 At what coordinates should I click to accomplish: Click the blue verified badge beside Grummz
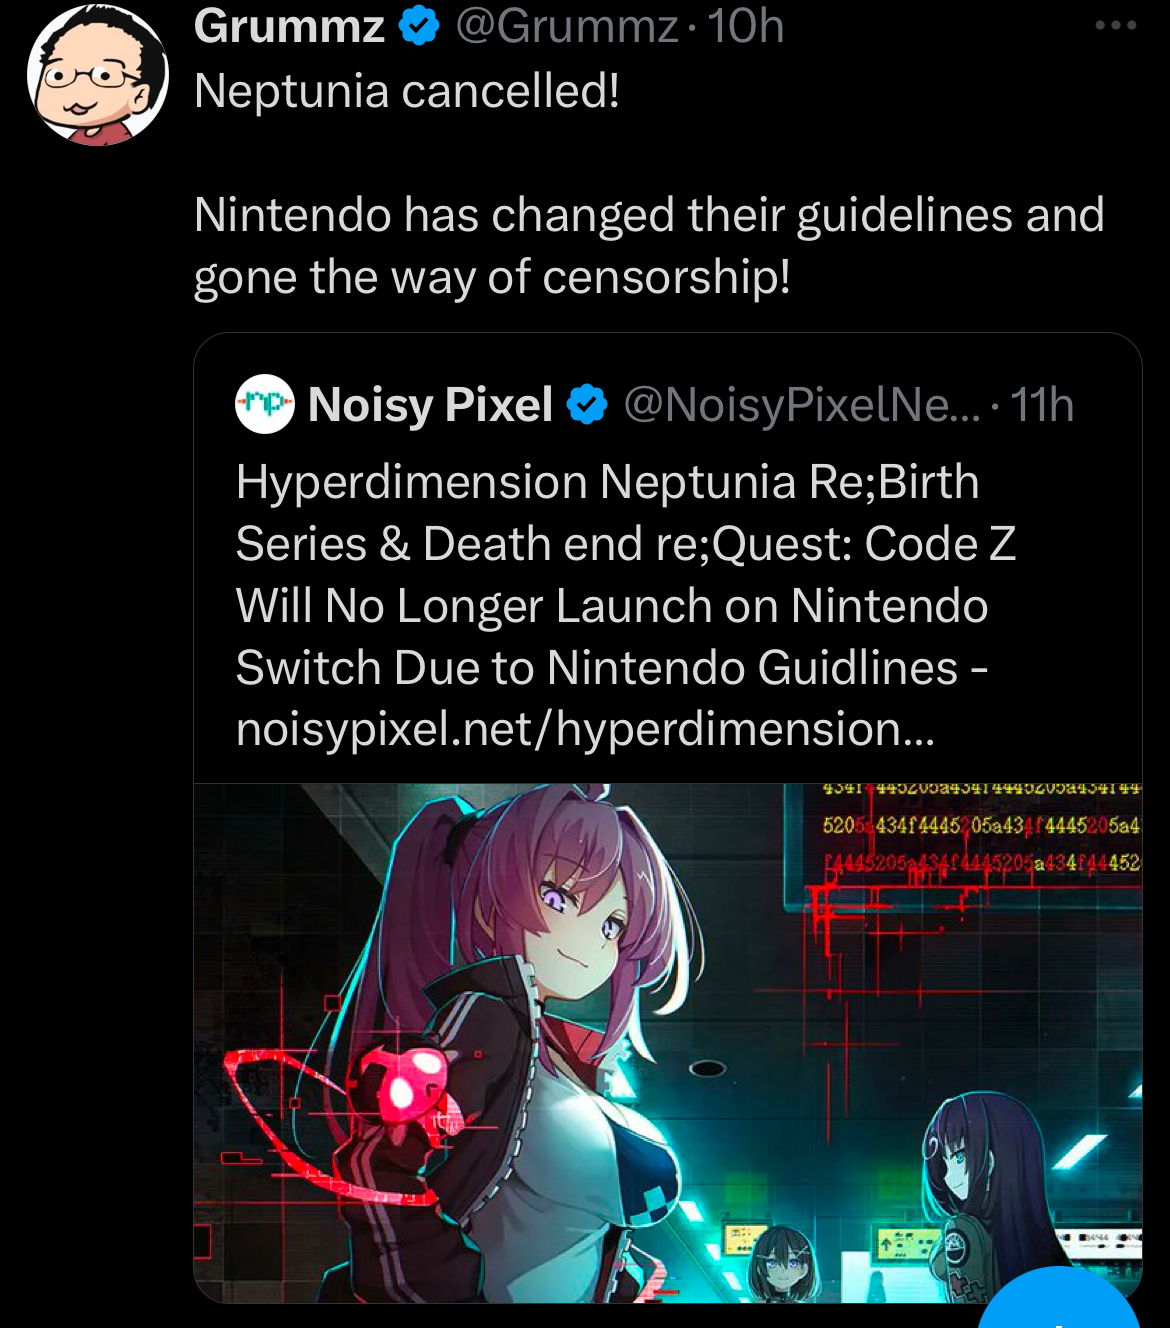[x=420, y=27]
